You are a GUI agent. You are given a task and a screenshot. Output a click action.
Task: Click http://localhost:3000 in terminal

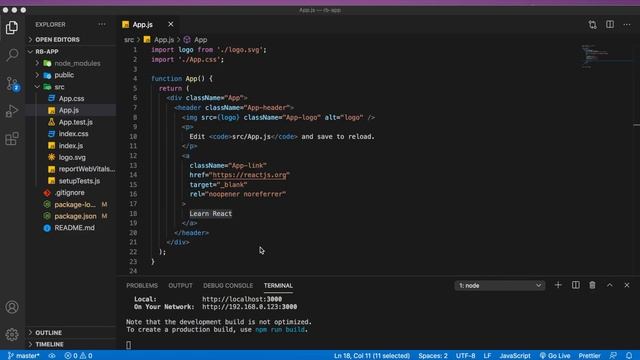(242, 299)
